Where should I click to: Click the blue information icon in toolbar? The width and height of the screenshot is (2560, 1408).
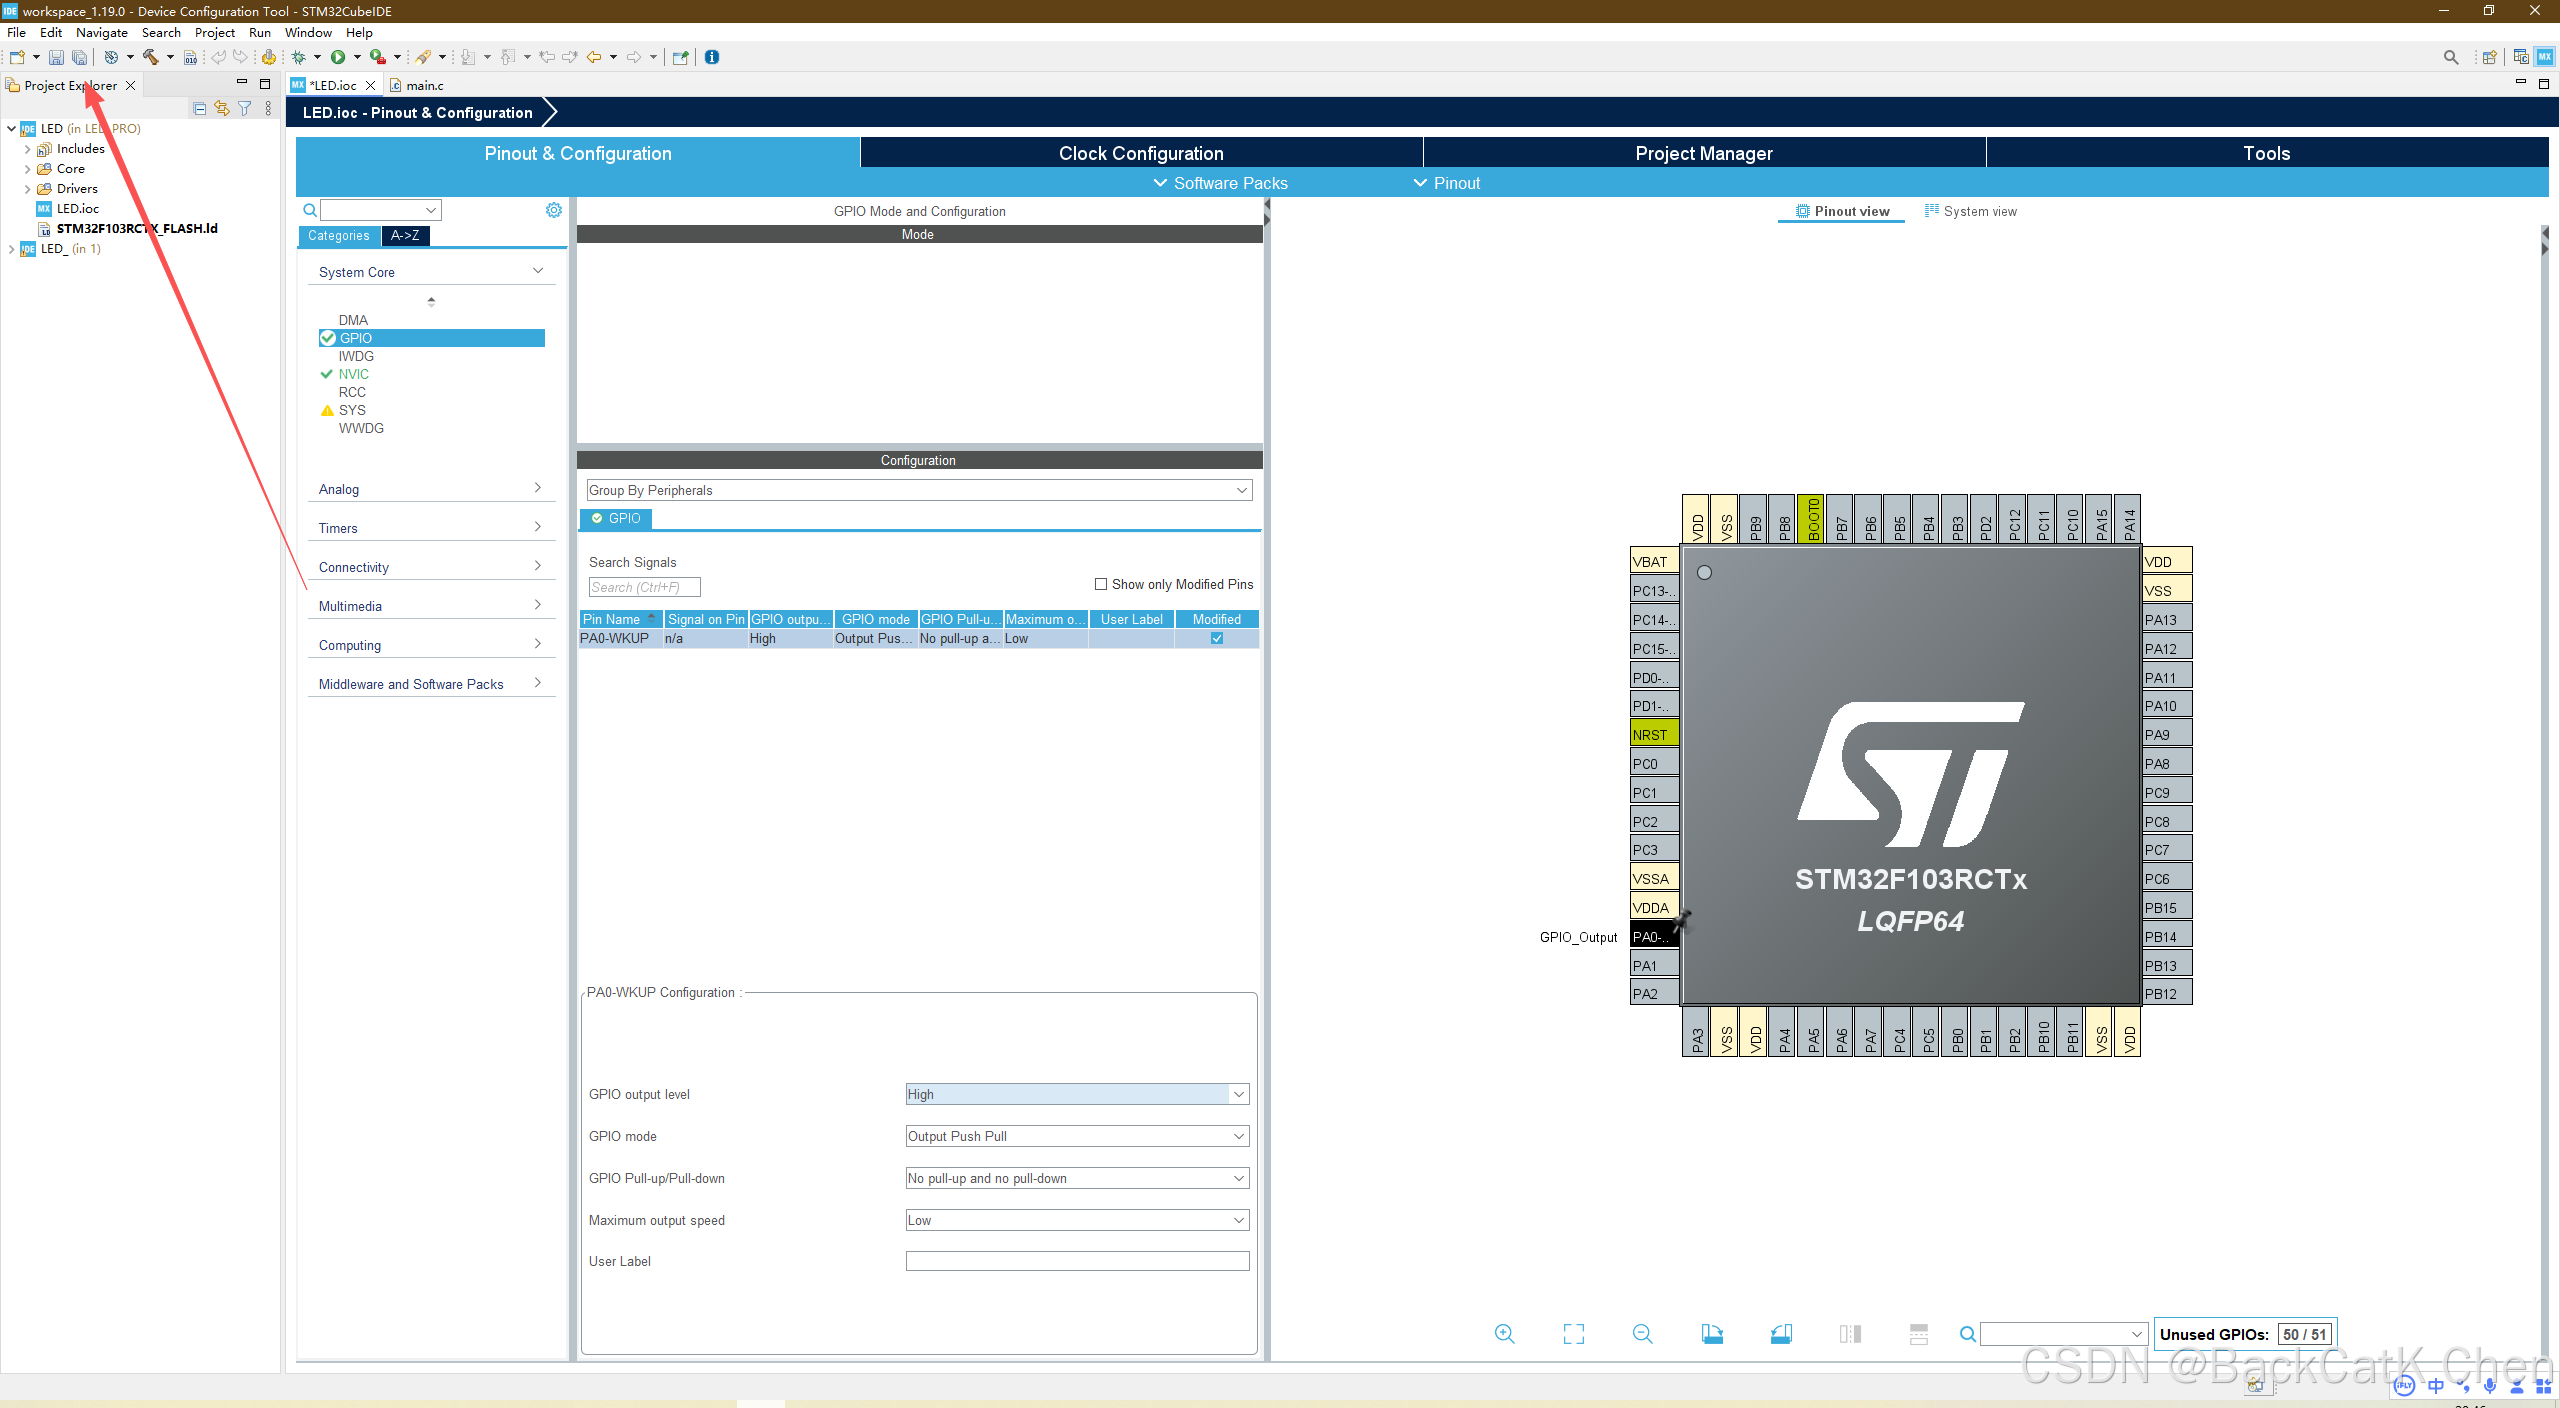pos(712,57)
